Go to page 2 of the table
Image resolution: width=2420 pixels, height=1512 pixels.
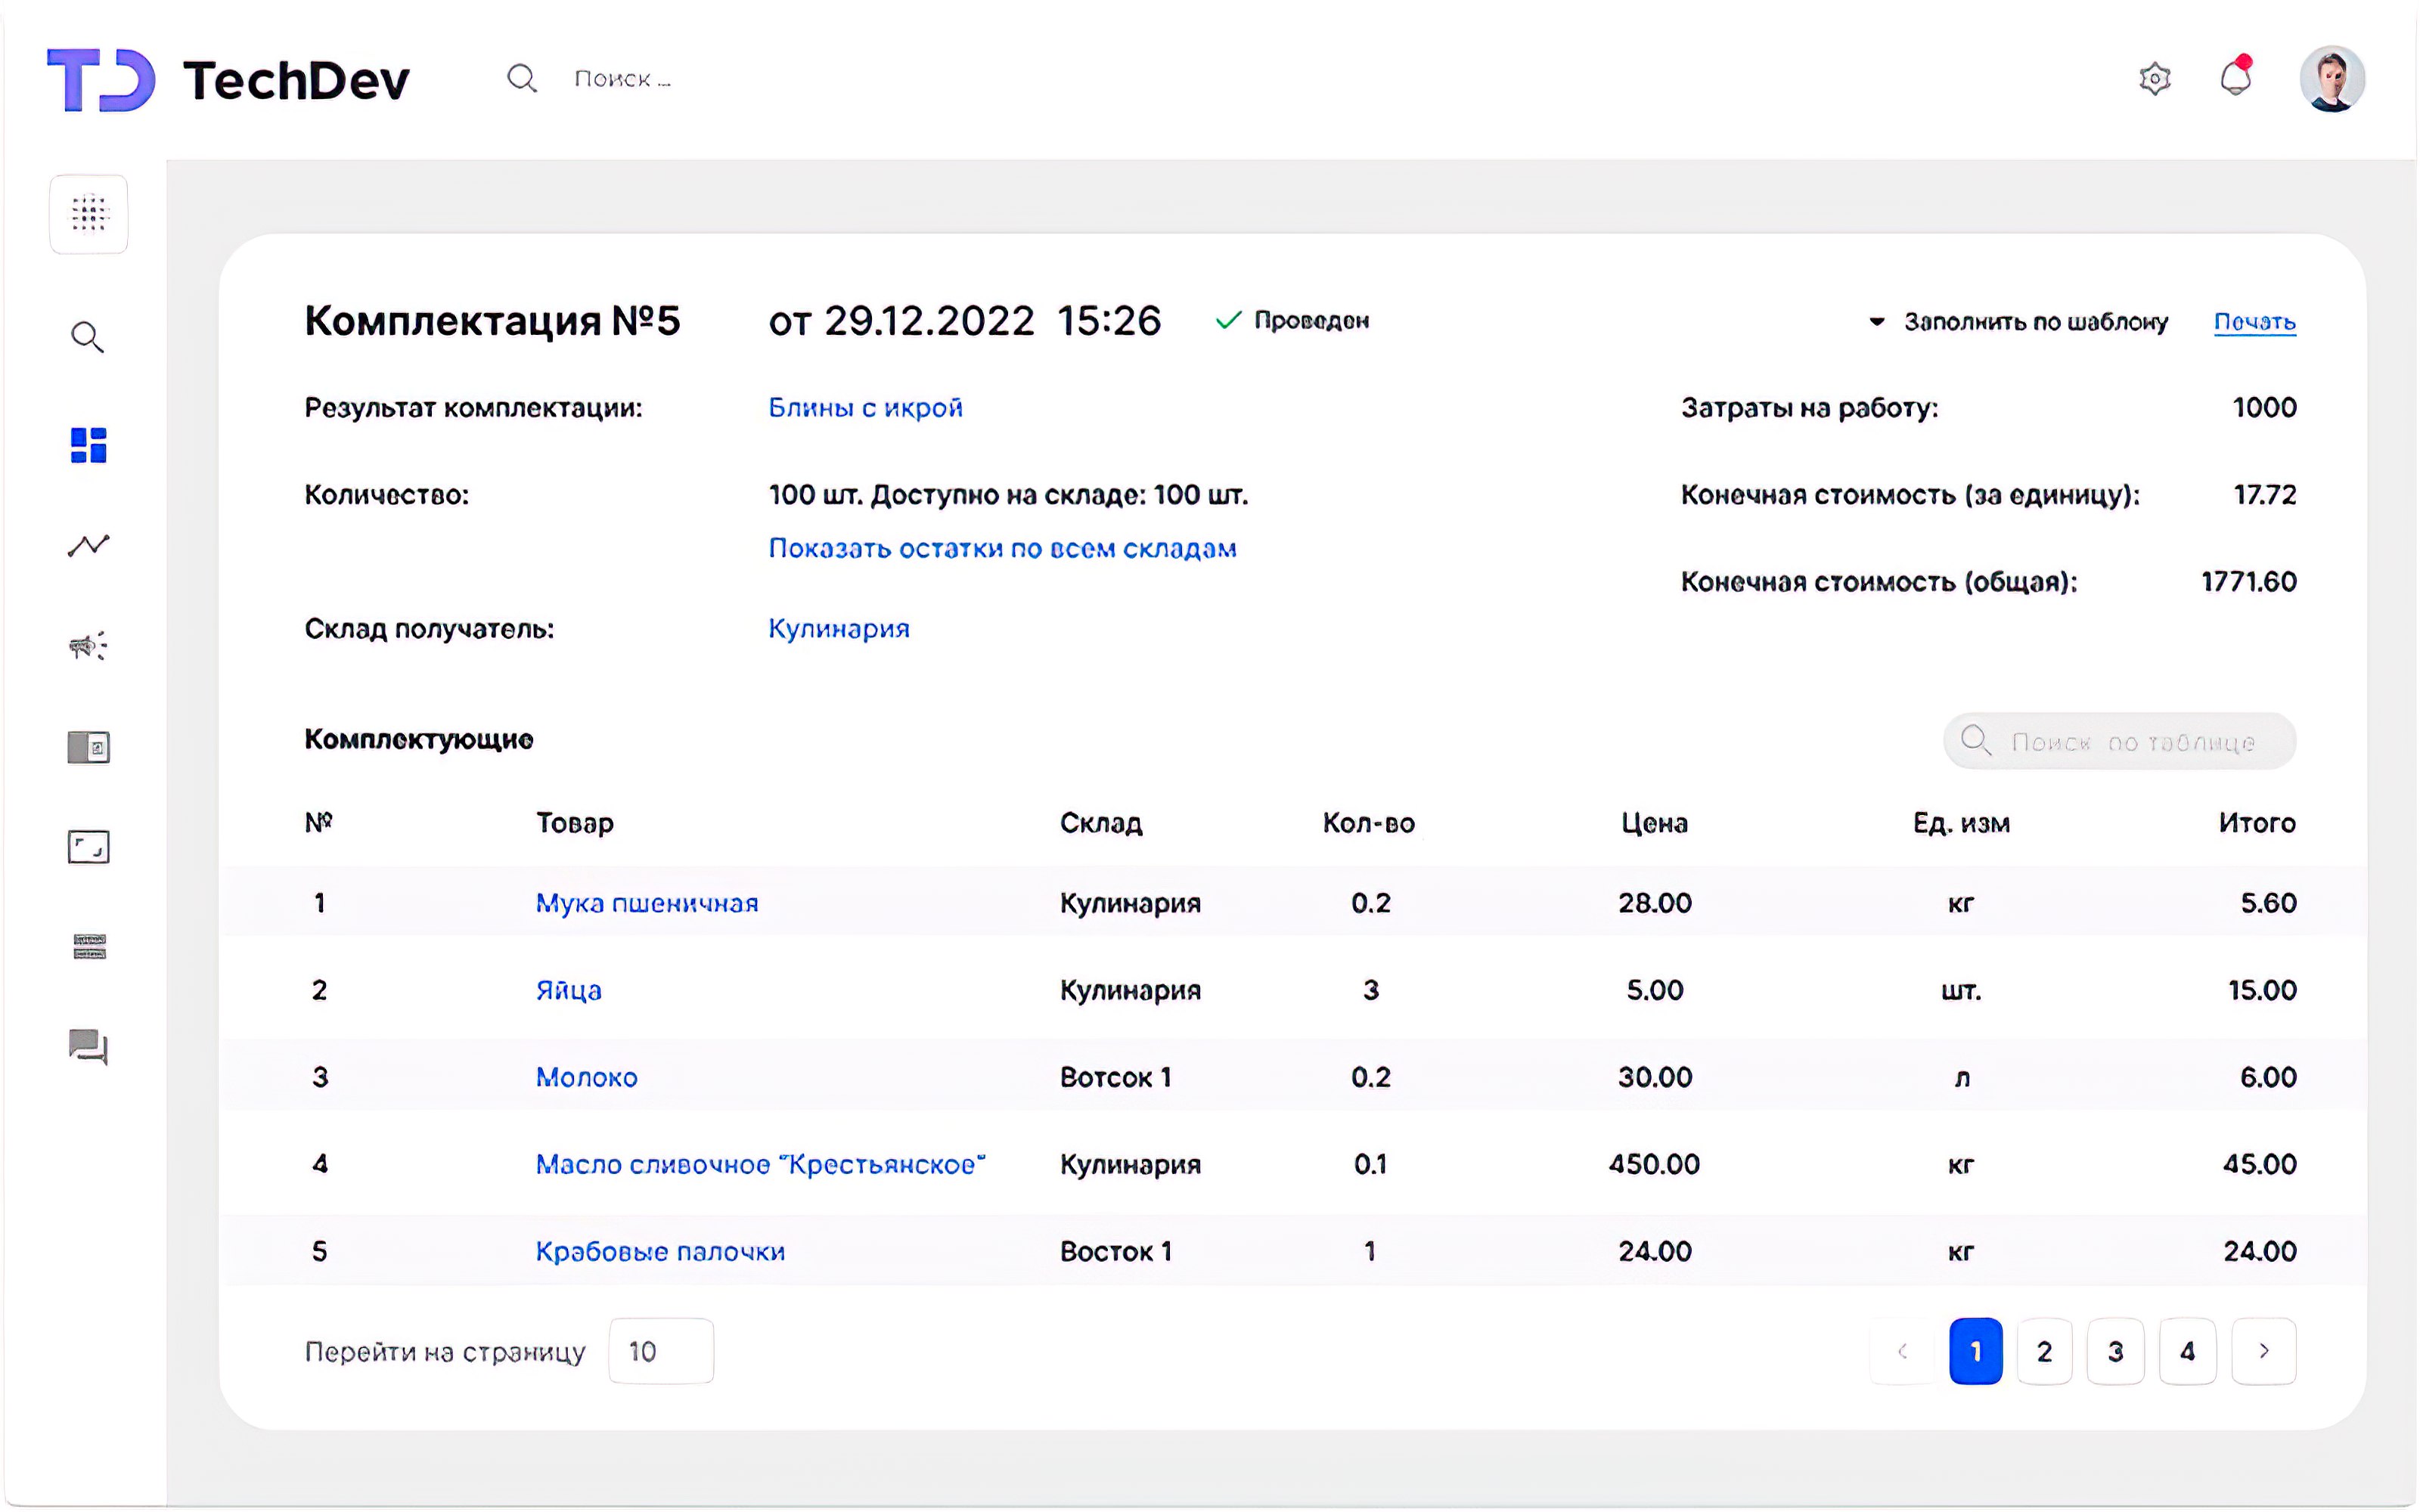(2044, 1351)
